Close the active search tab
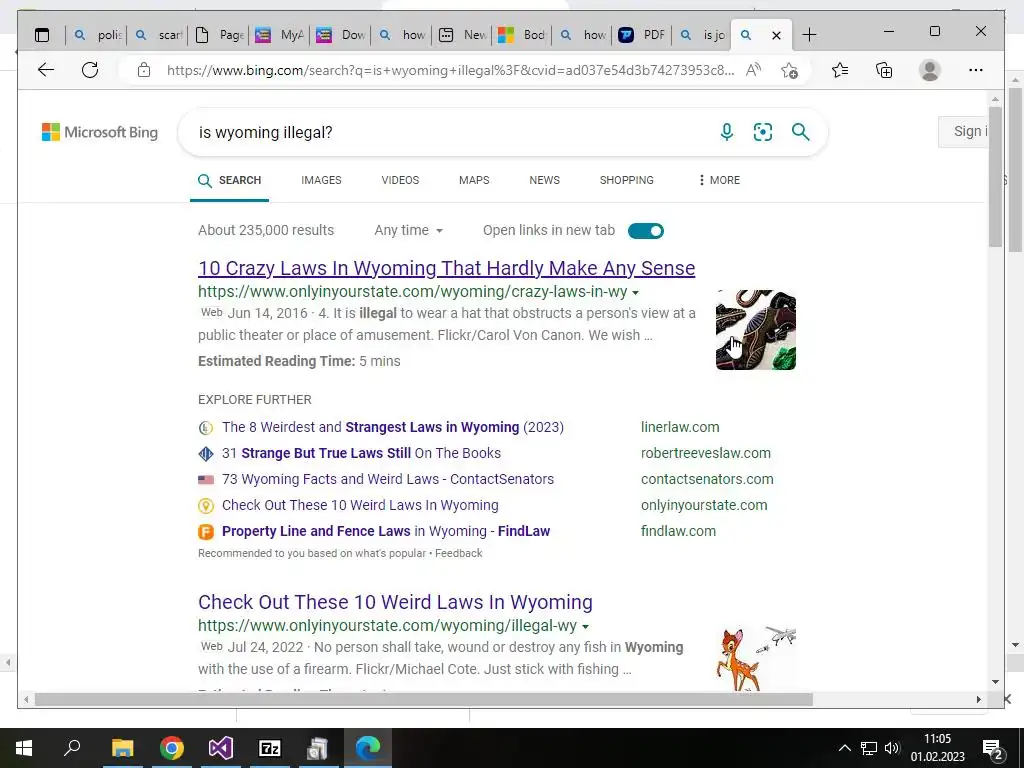1024x768 pixels. click(x=776, y=35)
